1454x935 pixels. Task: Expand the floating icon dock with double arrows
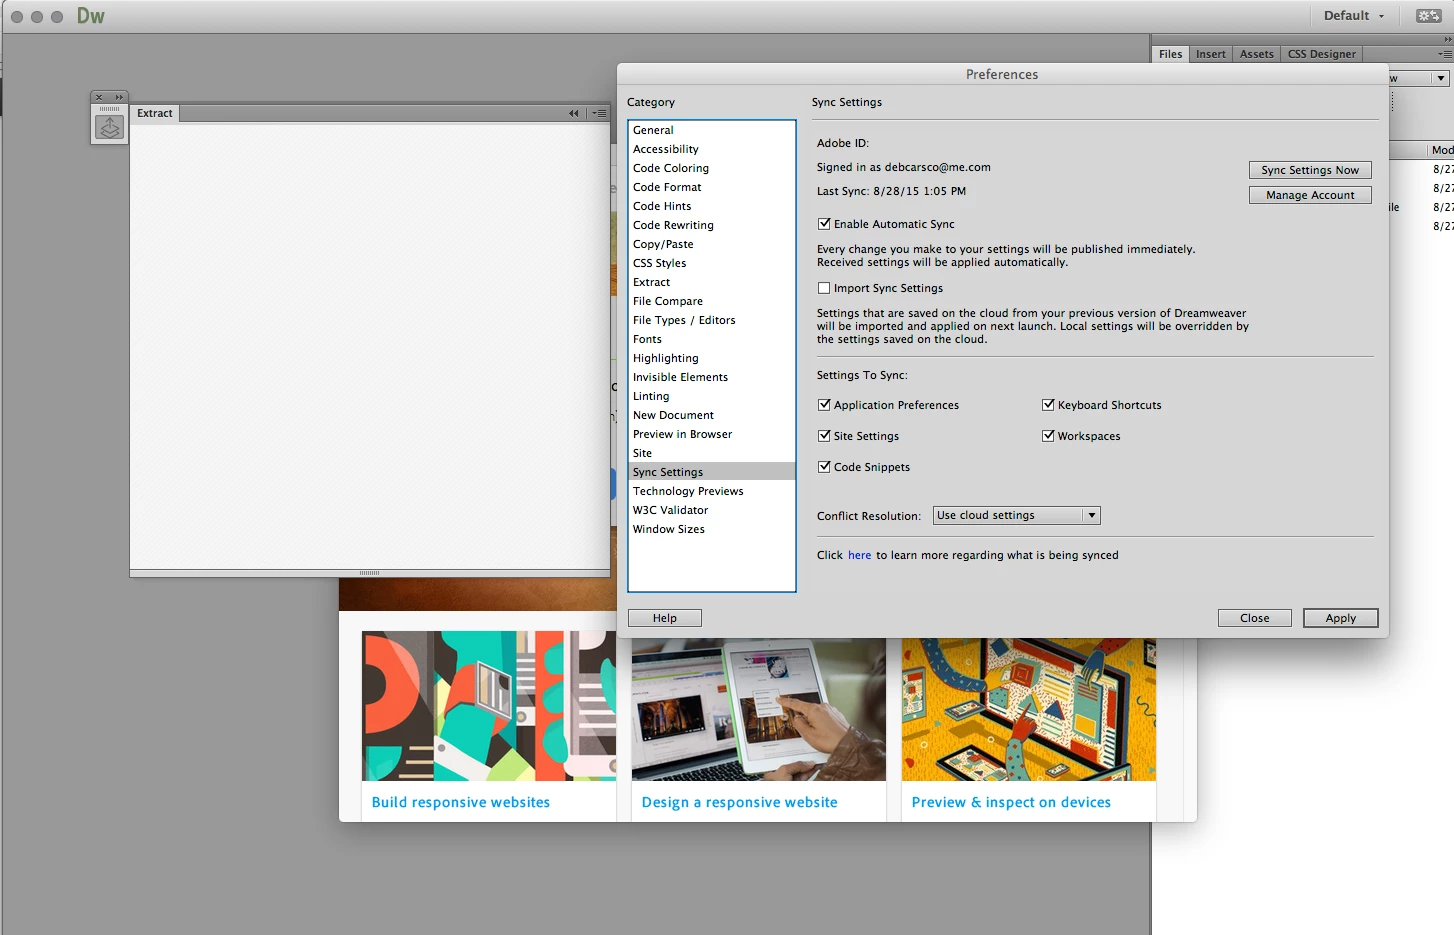pyautogui.click(x=119, y=97)
